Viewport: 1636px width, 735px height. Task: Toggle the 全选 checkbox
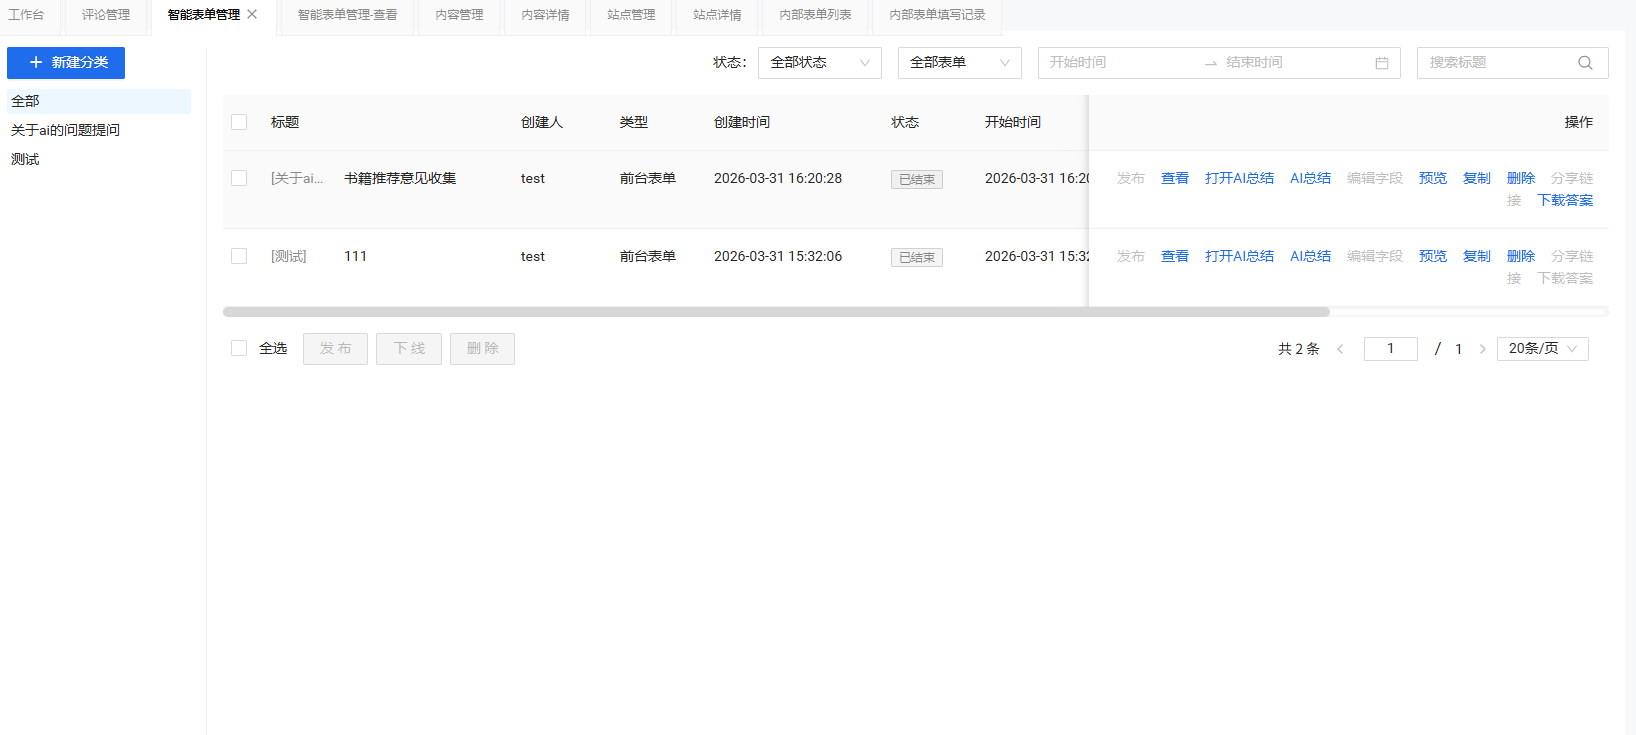click(x=239, y=348)
